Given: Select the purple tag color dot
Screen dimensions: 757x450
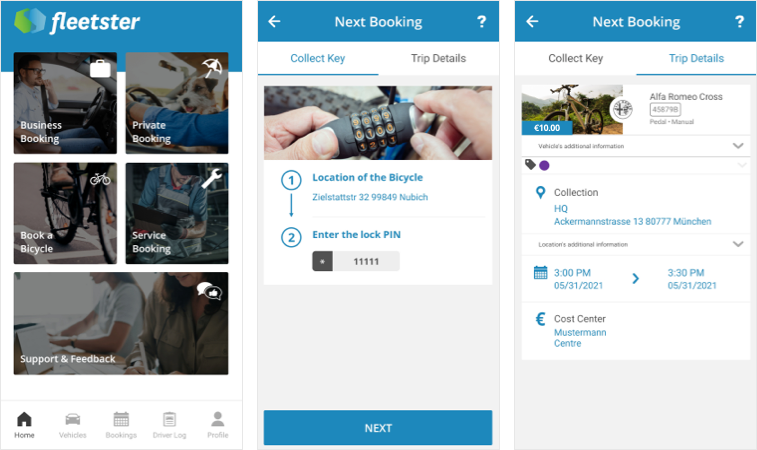Looking at the screenshot, I should coord(544,166).
